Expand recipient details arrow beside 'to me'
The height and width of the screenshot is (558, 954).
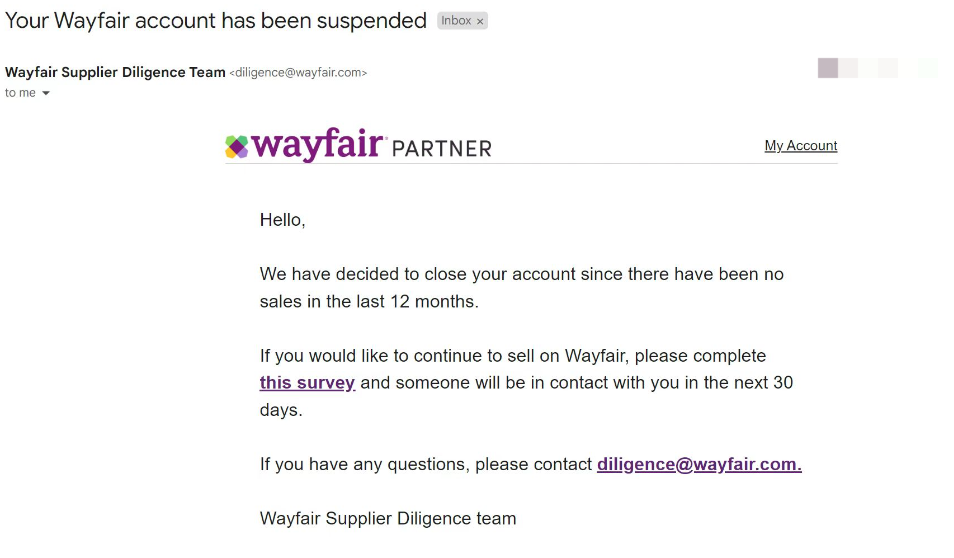[x=46, y=93]
